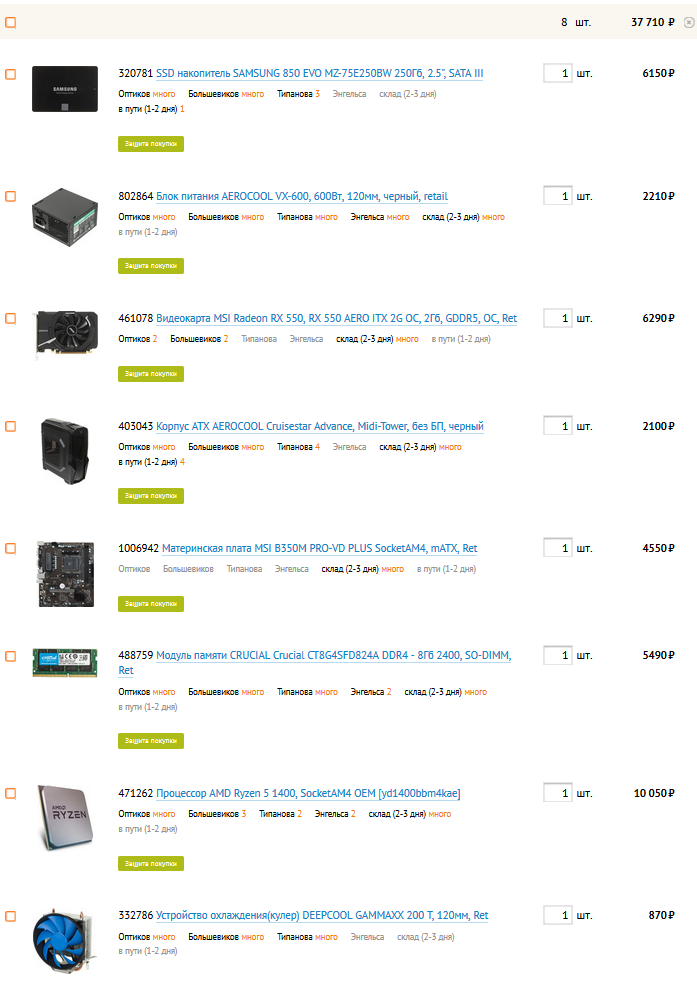Open the AEROCOOL Cruisestar case image
This screenshot has height=990, width=697.
[x=65, y=451]
